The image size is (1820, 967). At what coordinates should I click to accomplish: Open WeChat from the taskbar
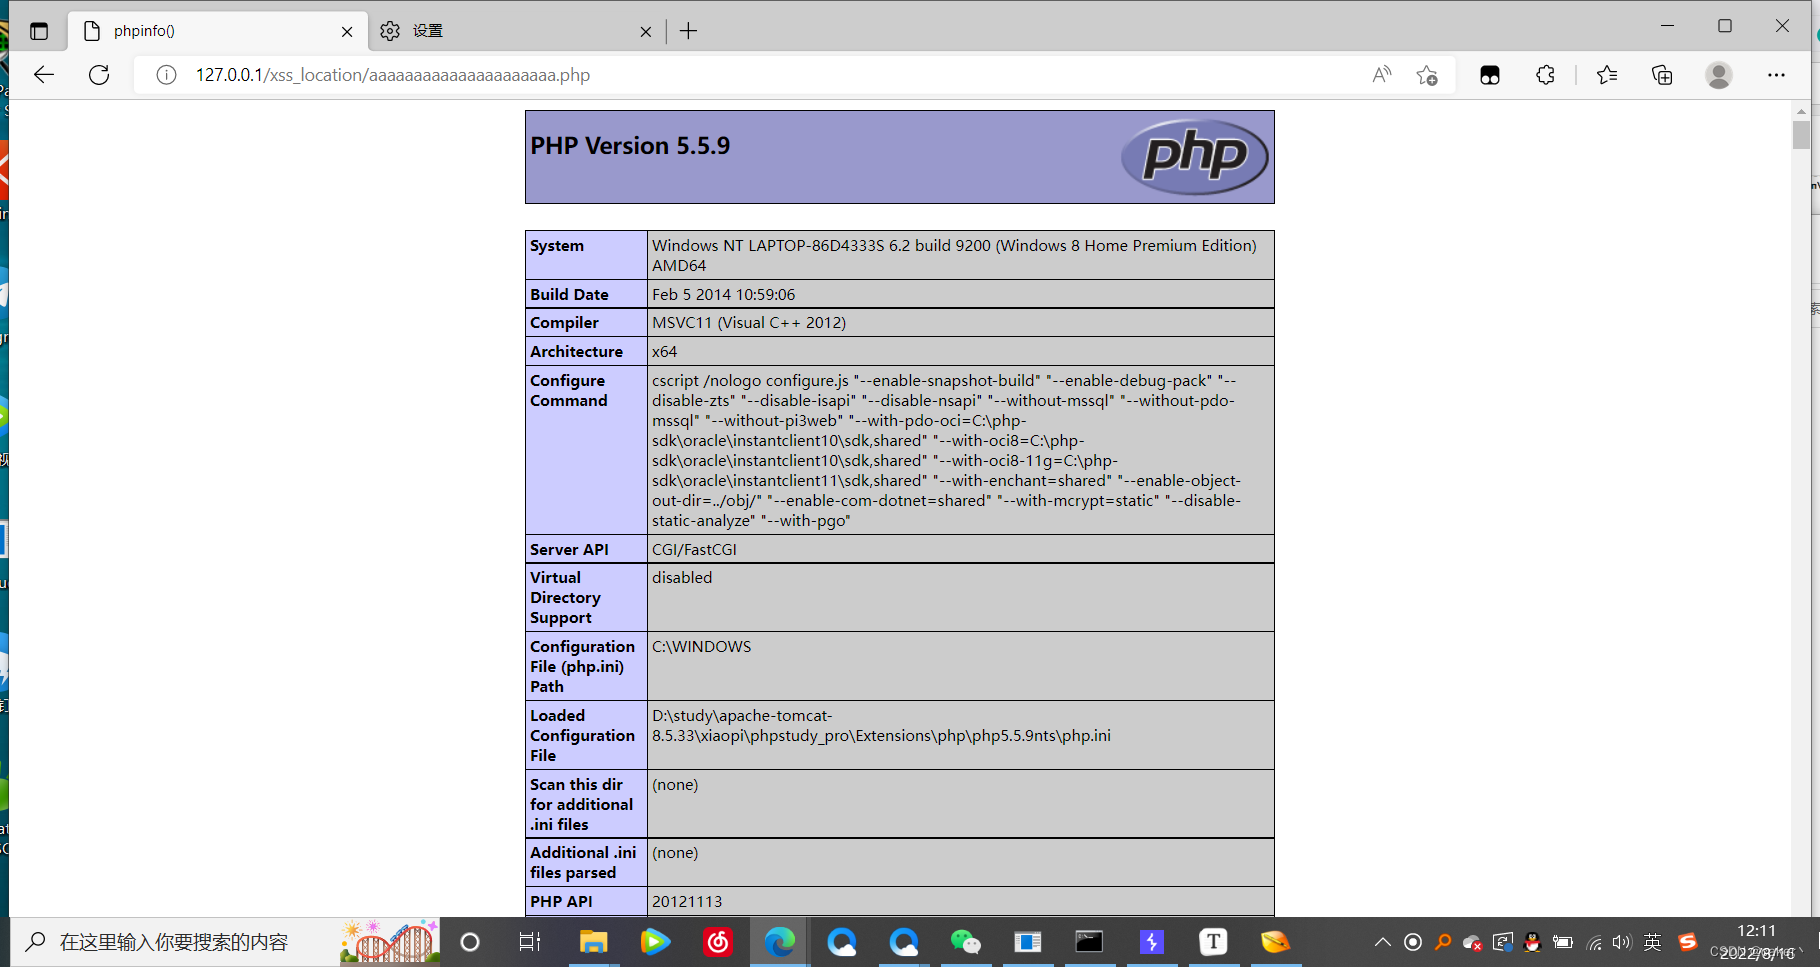[x=965, y=942]
